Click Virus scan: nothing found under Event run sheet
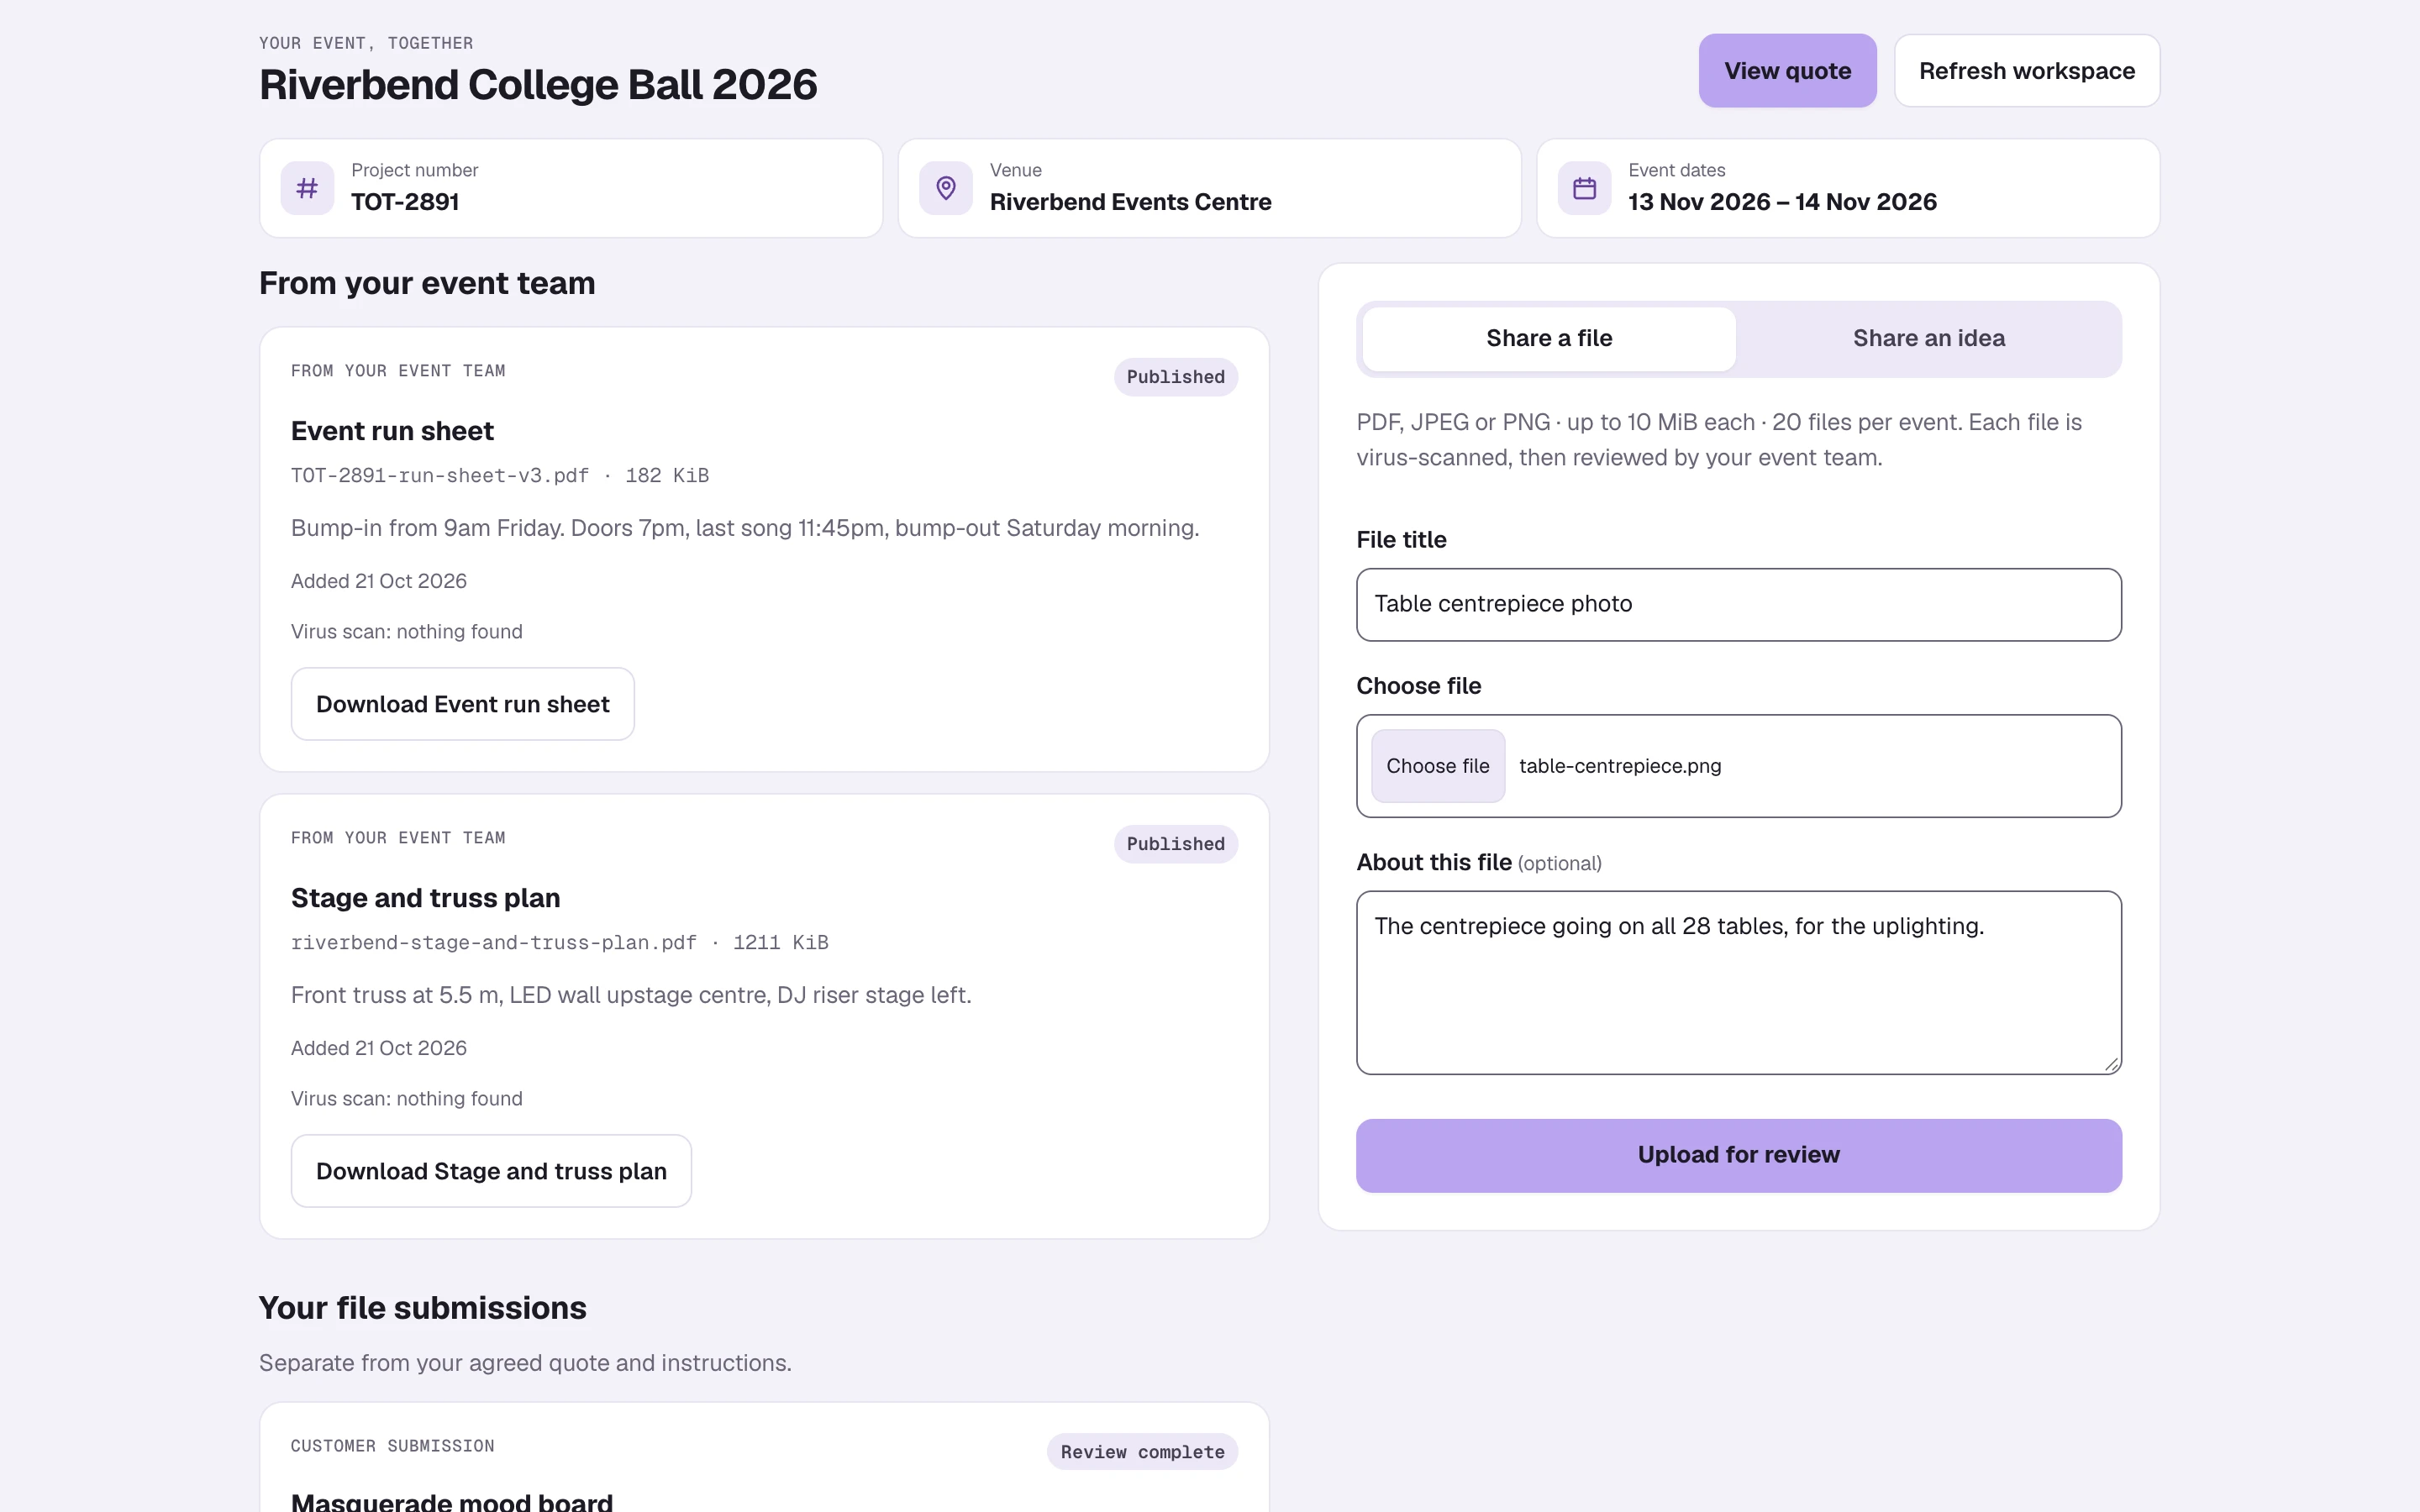Screen dimensions: 2420x1512 coord(406,632)
